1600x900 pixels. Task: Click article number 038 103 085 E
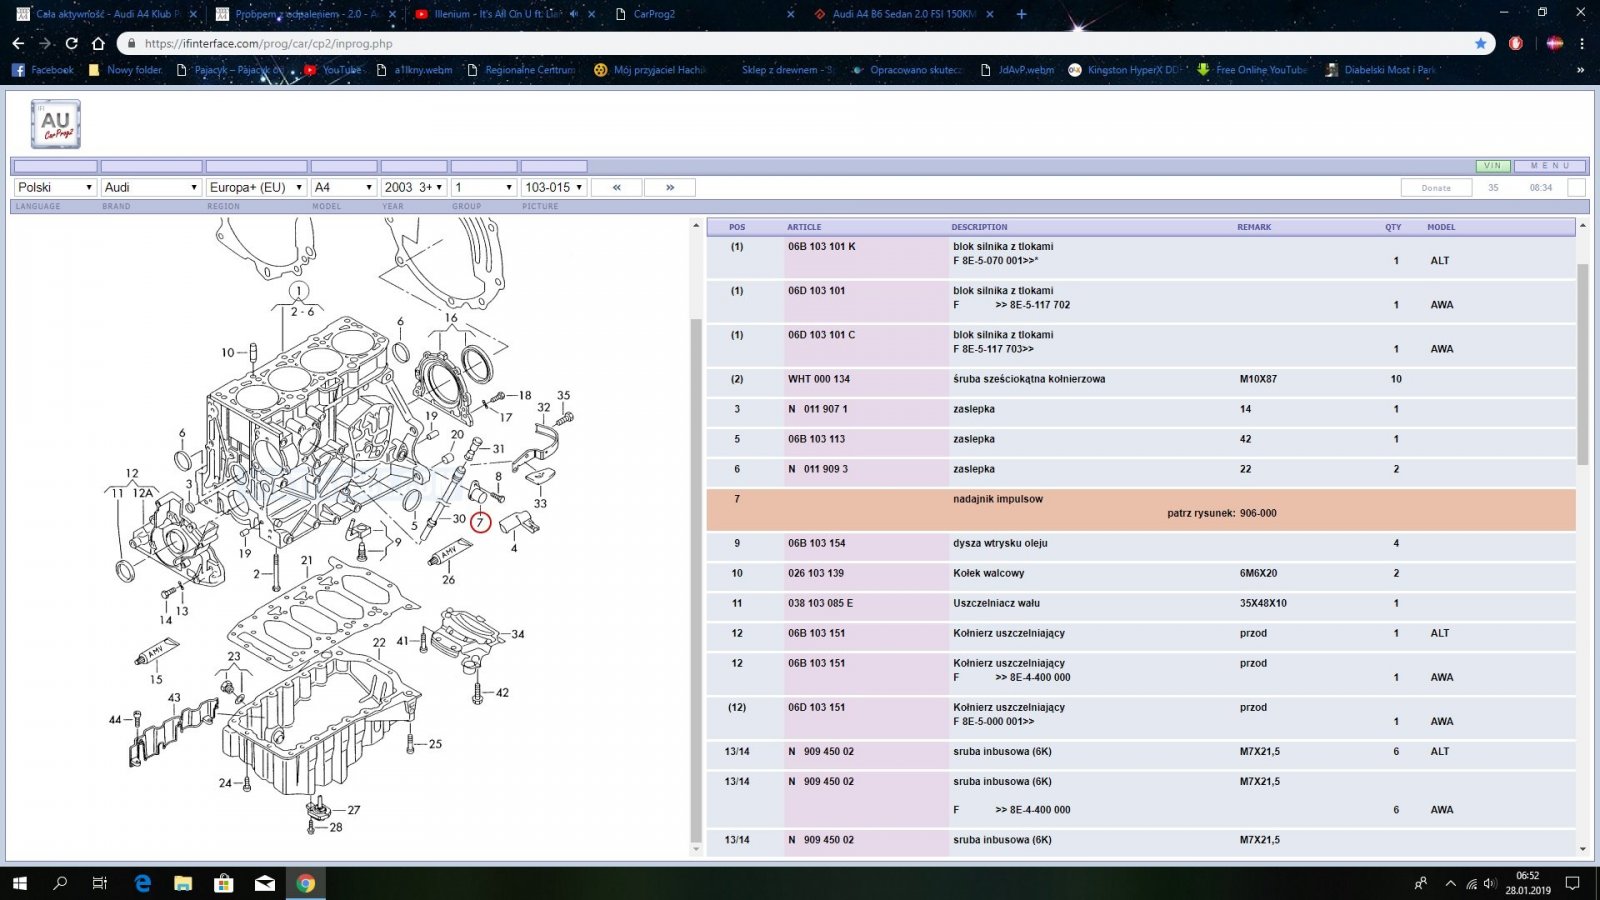click(820, 603)
